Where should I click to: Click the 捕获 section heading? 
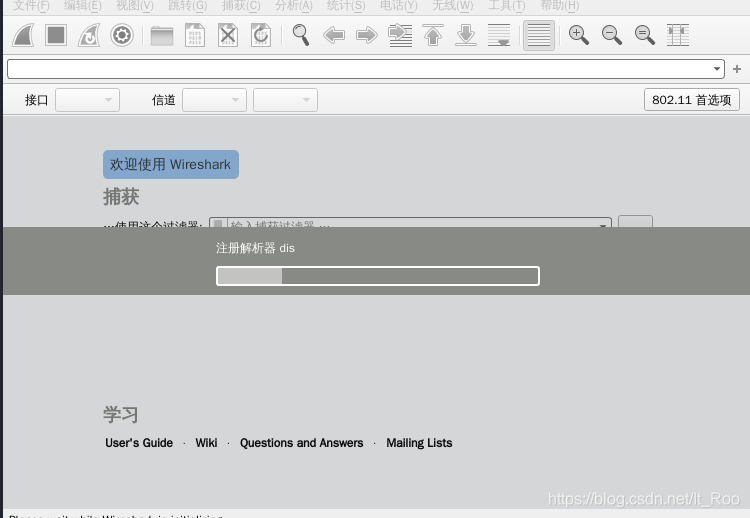point(121,197)
